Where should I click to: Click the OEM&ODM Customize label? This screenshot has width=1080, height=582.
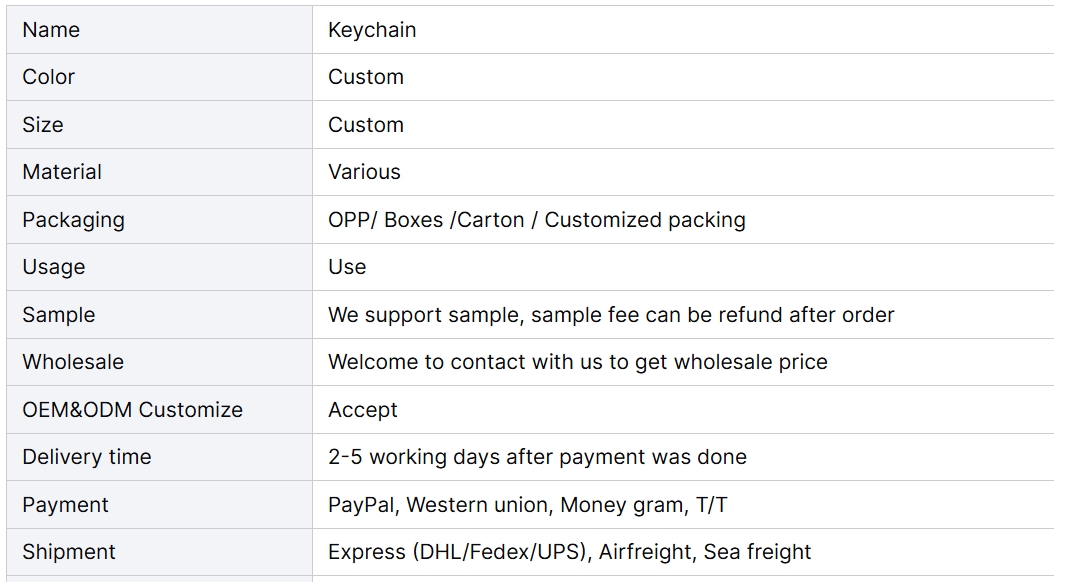click(132, 410)
